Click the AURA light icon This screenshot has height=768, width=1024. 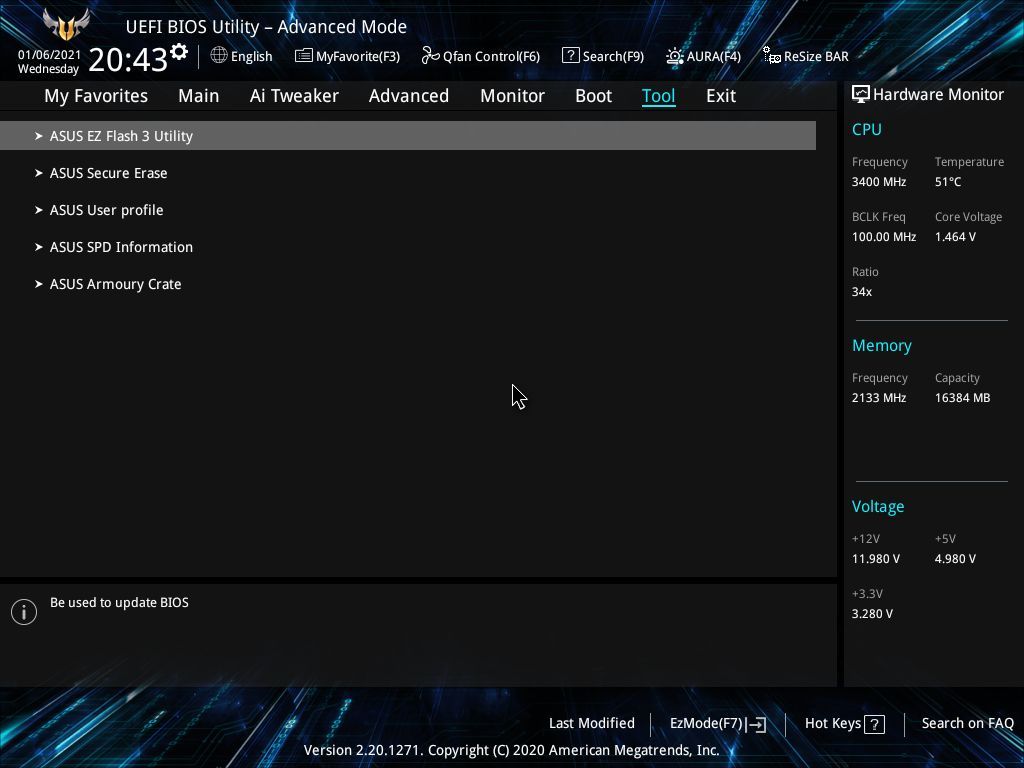(675, 56)
